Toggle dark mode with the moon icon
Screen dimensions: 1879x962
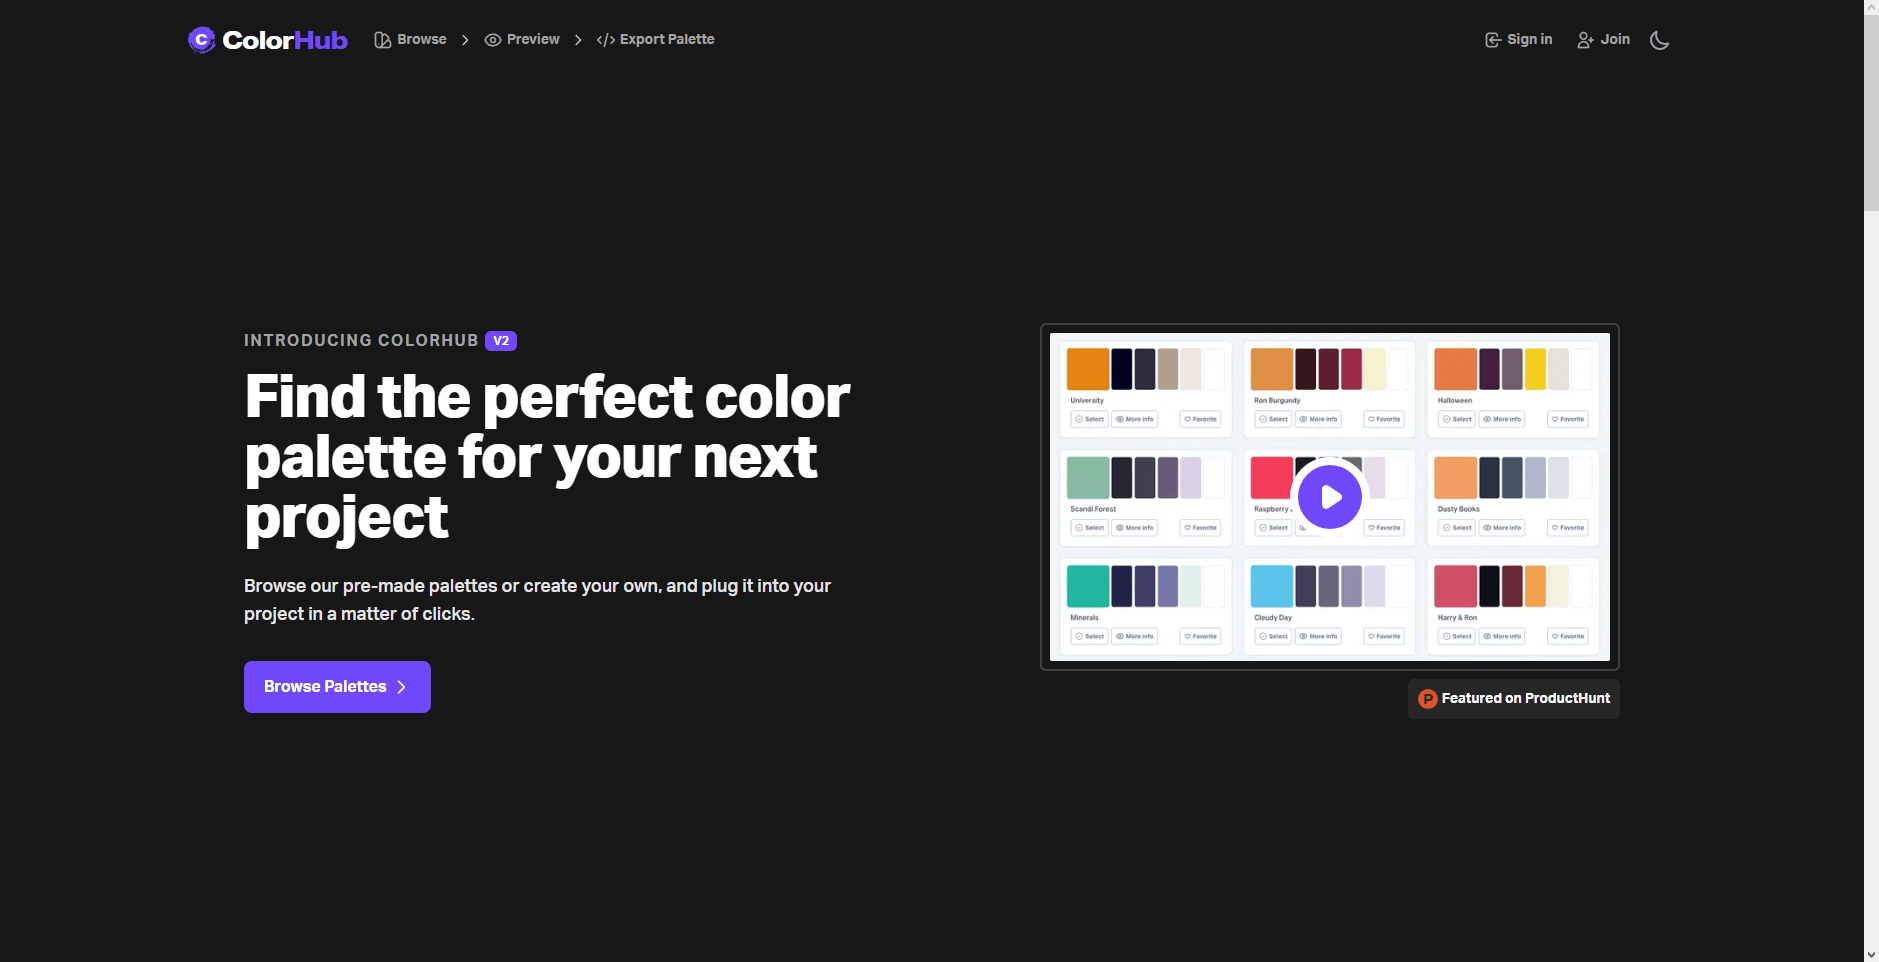[x=1660, y=40]
